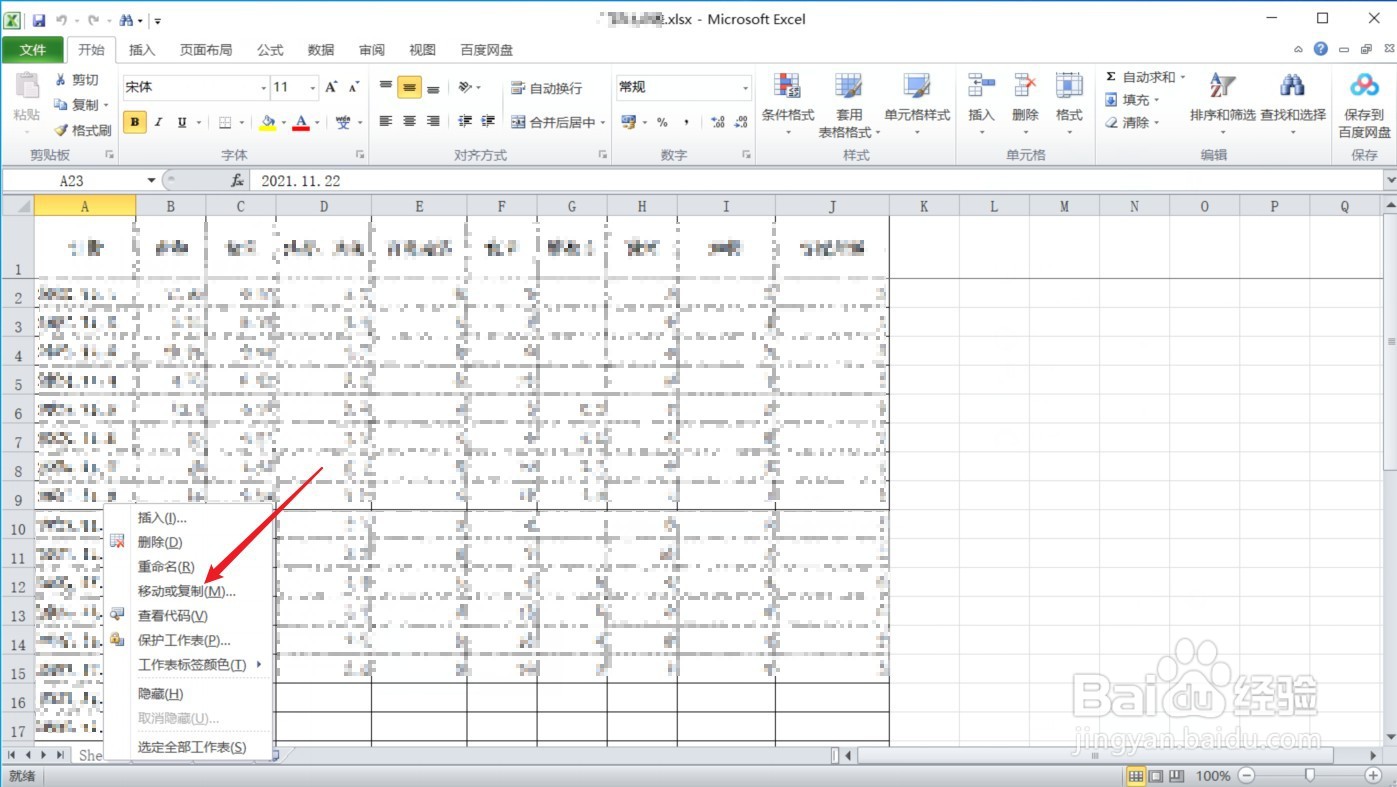Apply percent style

(x=662, y=122)
